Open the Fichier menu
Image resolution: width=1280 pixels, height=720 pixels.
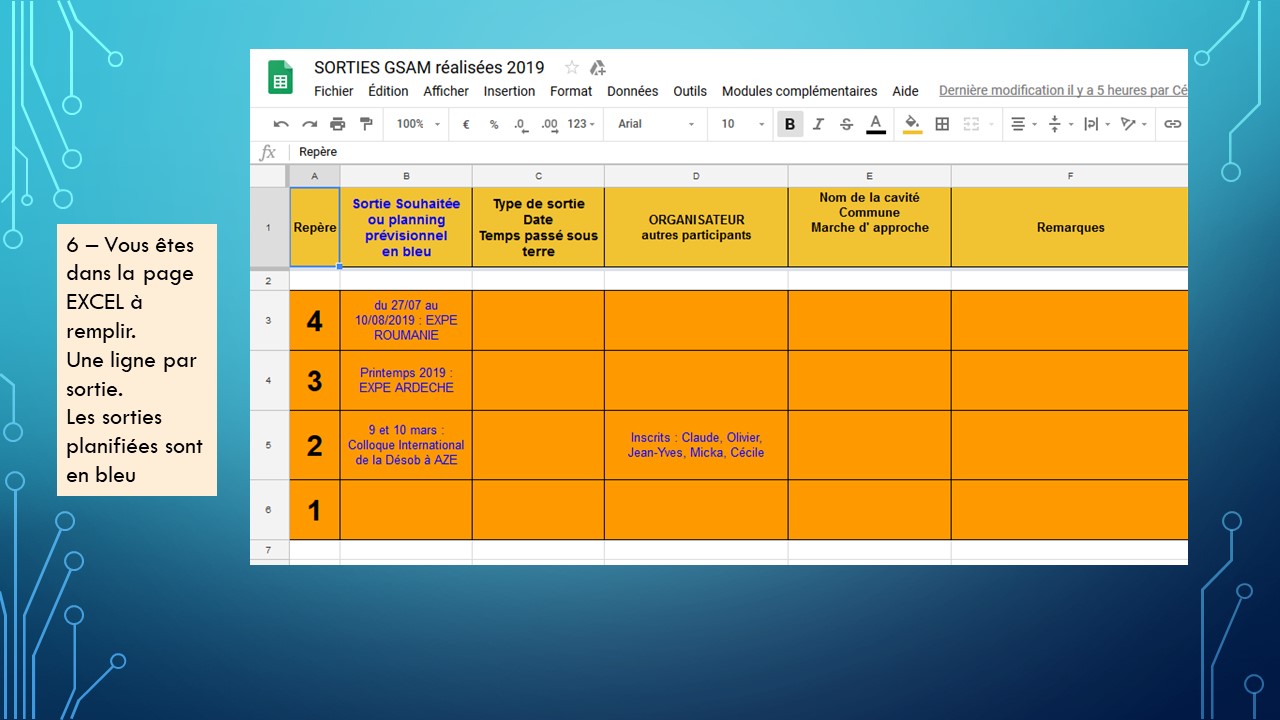coord(334,91)
